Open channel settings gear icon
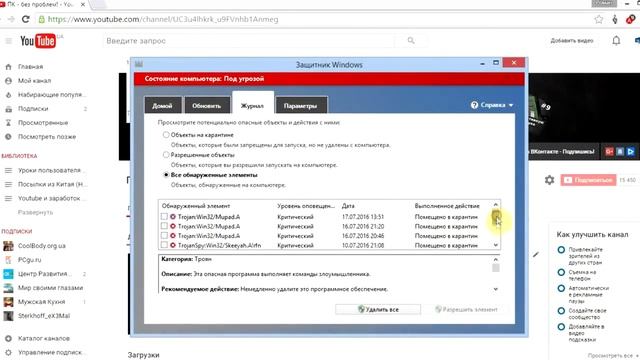Viewport: 640px width, 360px height. pos(549,180)
